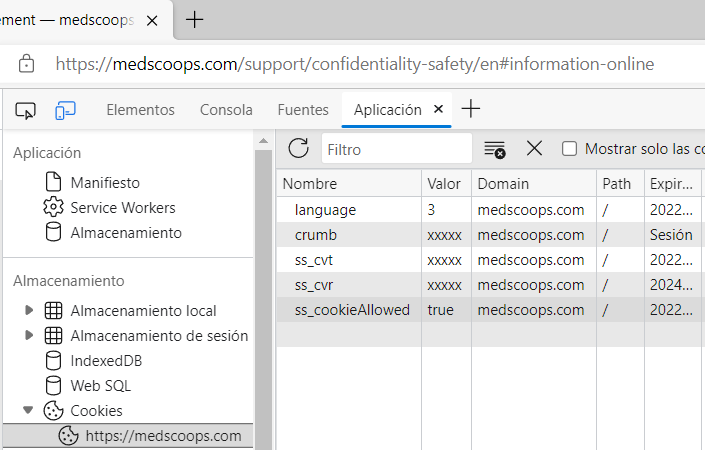The height and width of the screenshot is (450, 705).
Task: Toggle device emulation icon
Action: (66, 110)
